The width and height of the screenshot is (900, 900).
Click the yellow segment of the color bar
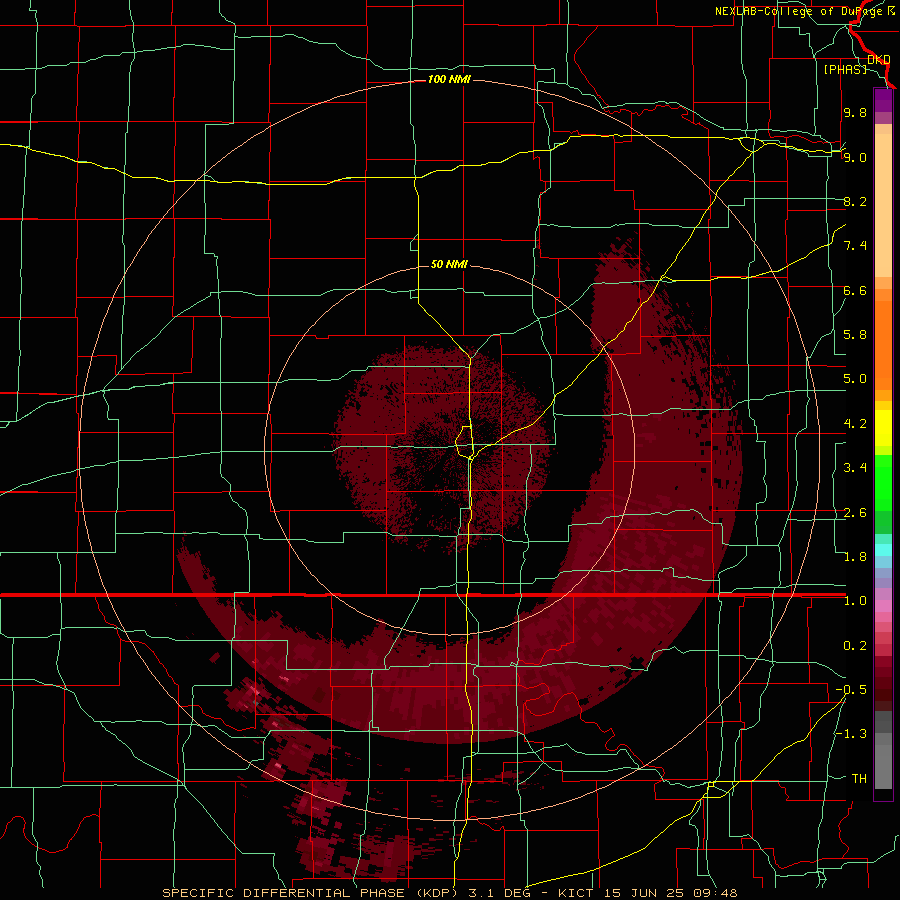tap(883, 428)
